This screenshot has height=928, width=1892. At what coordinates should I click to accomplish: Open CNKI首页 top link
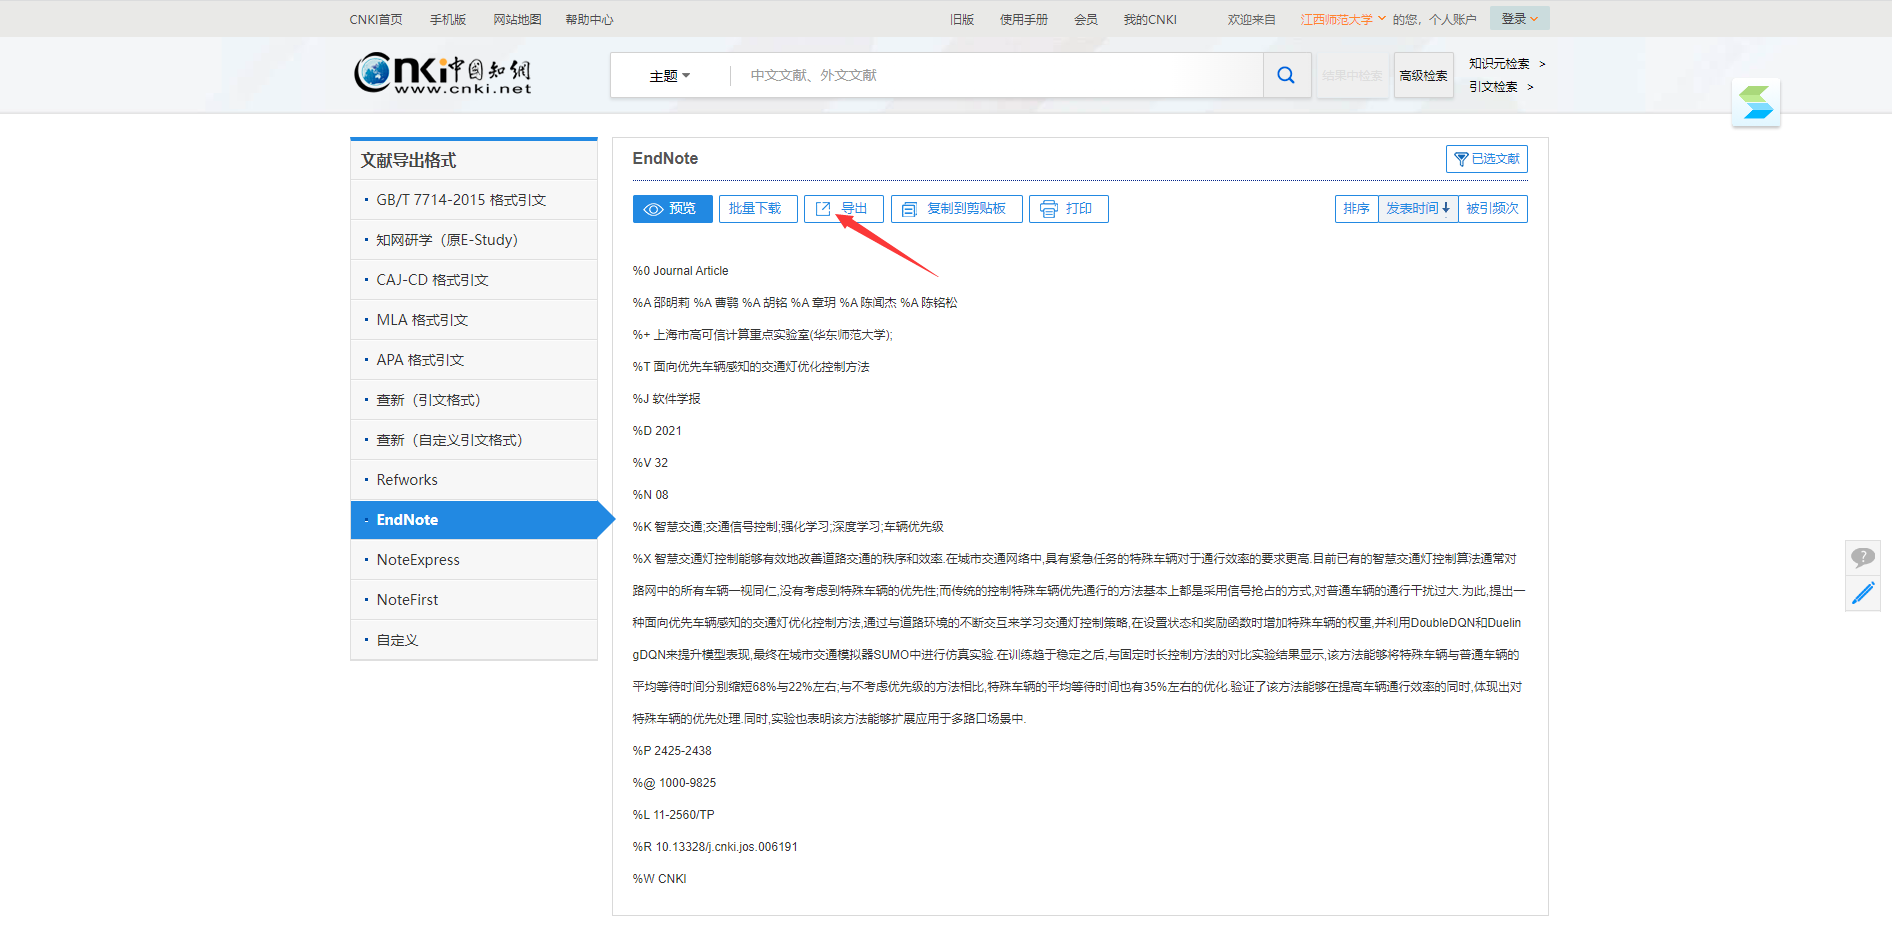[x=376, y=19]
